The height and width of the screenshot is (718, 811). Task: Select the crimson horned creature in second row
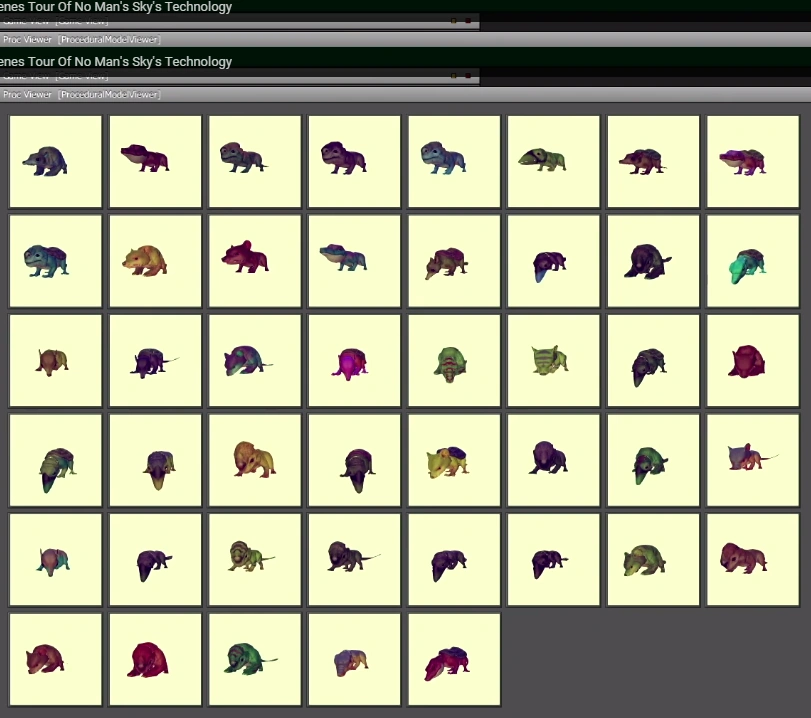point(255,261)
